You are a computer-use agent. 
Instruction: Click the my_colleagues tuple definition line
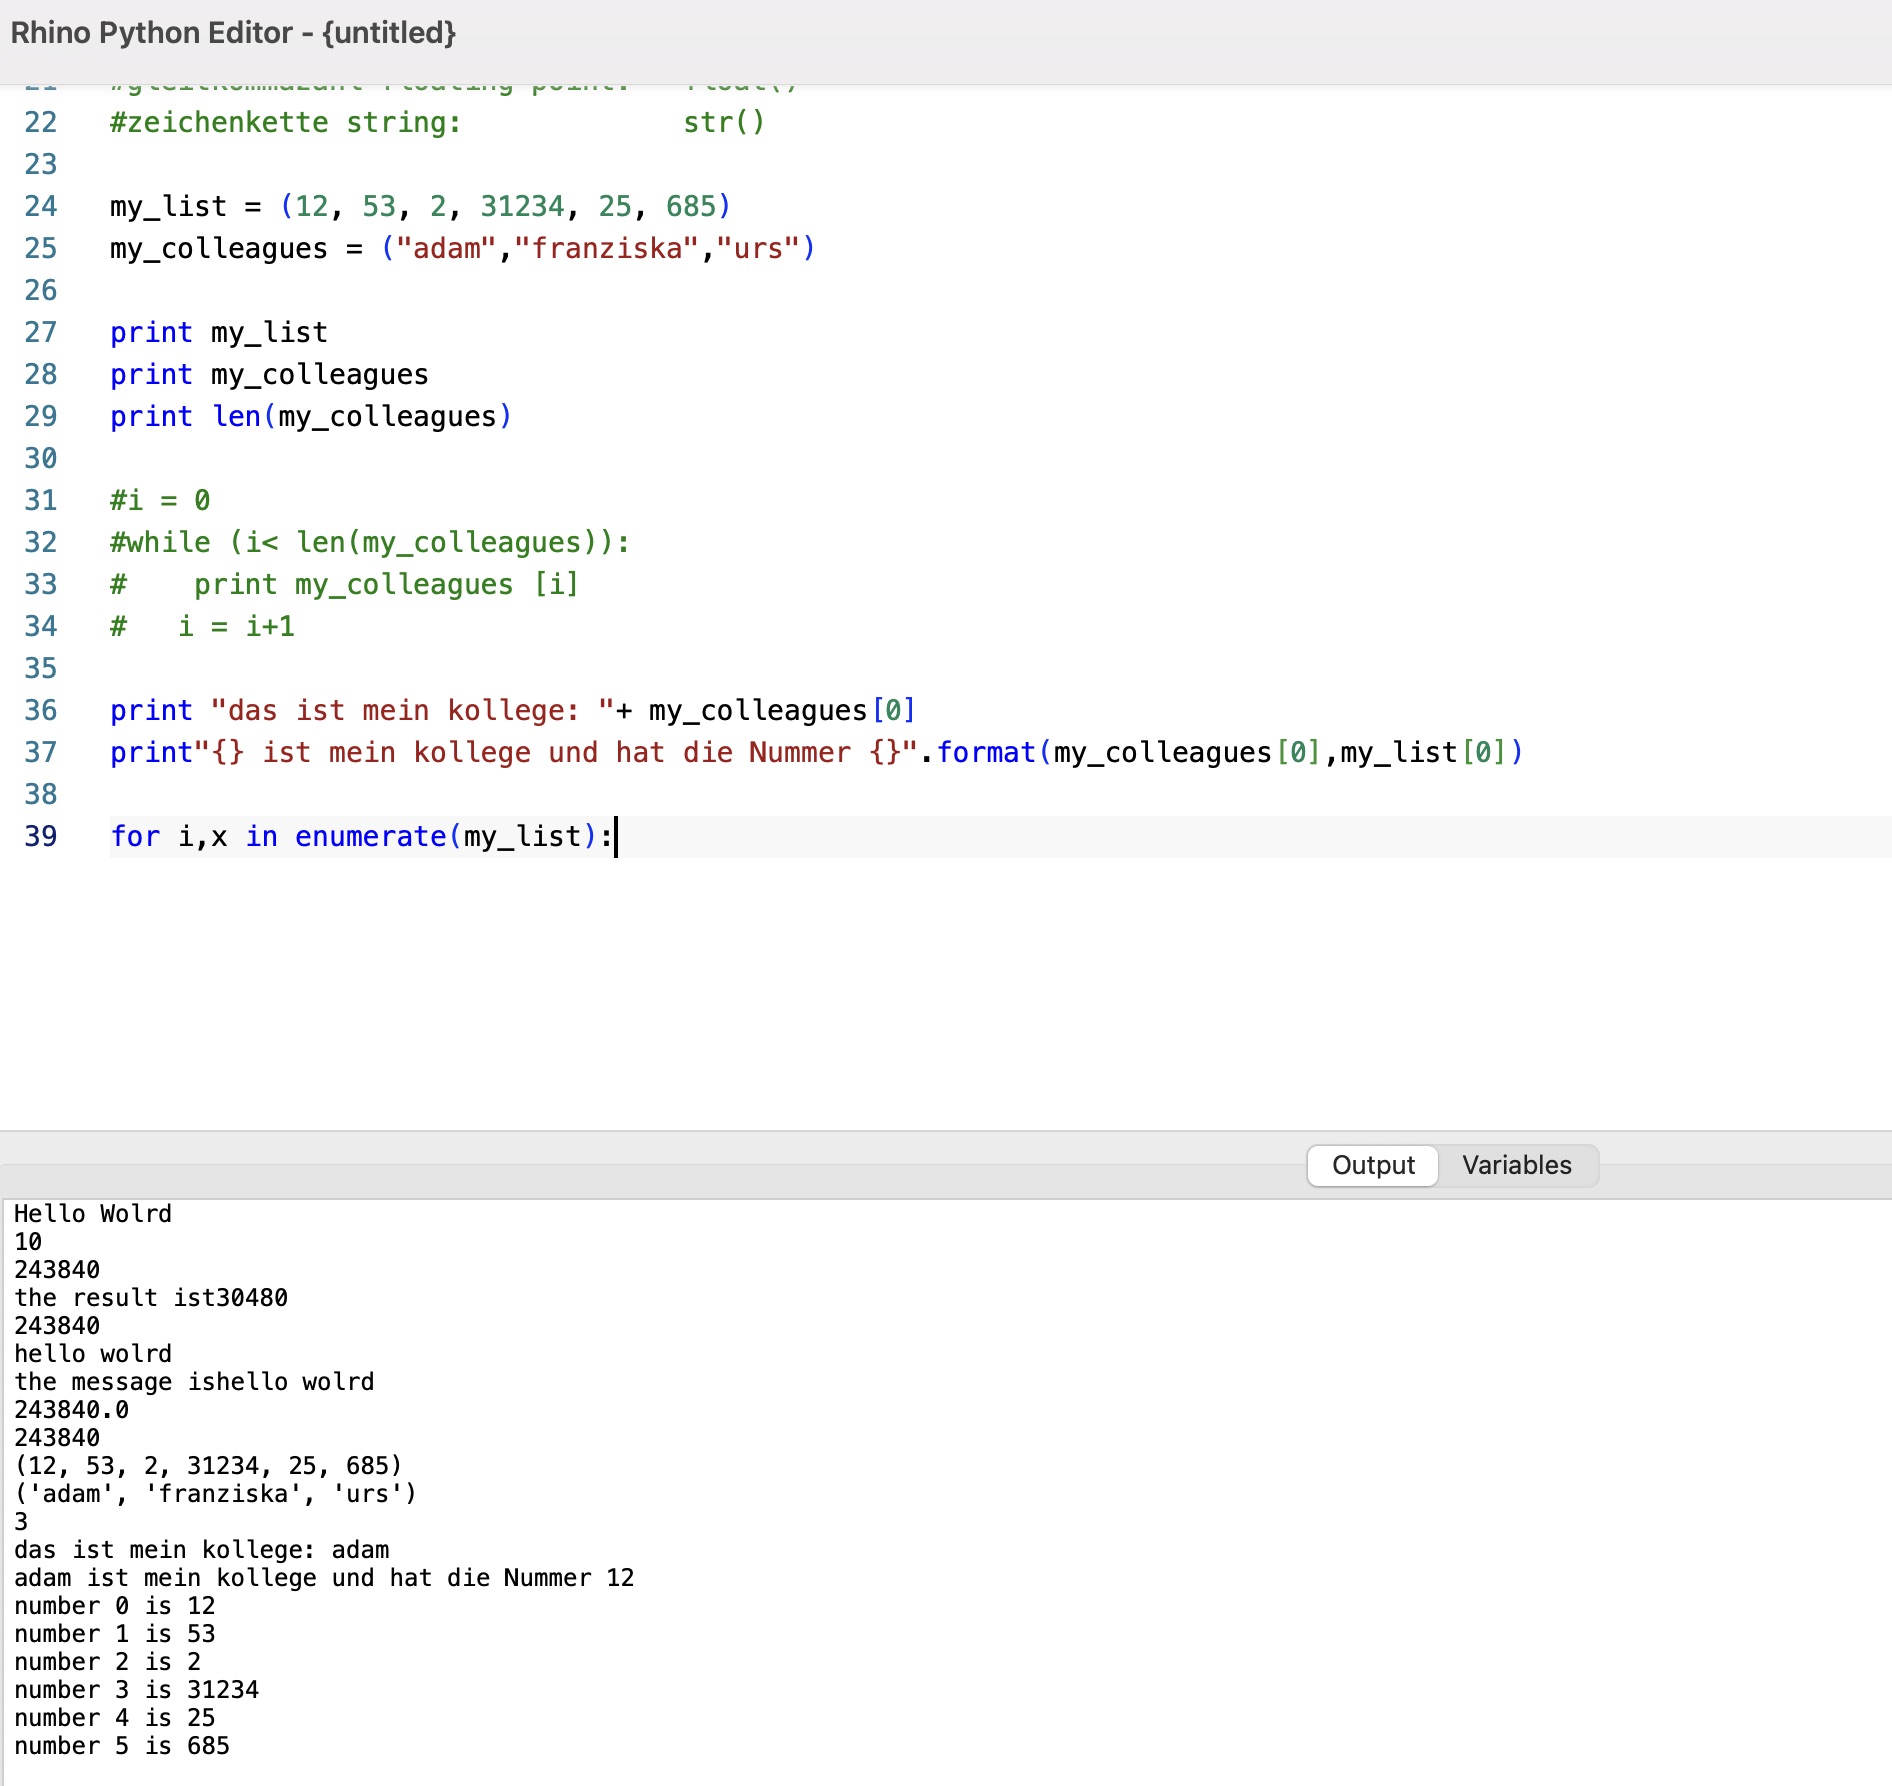coord(460,249)
